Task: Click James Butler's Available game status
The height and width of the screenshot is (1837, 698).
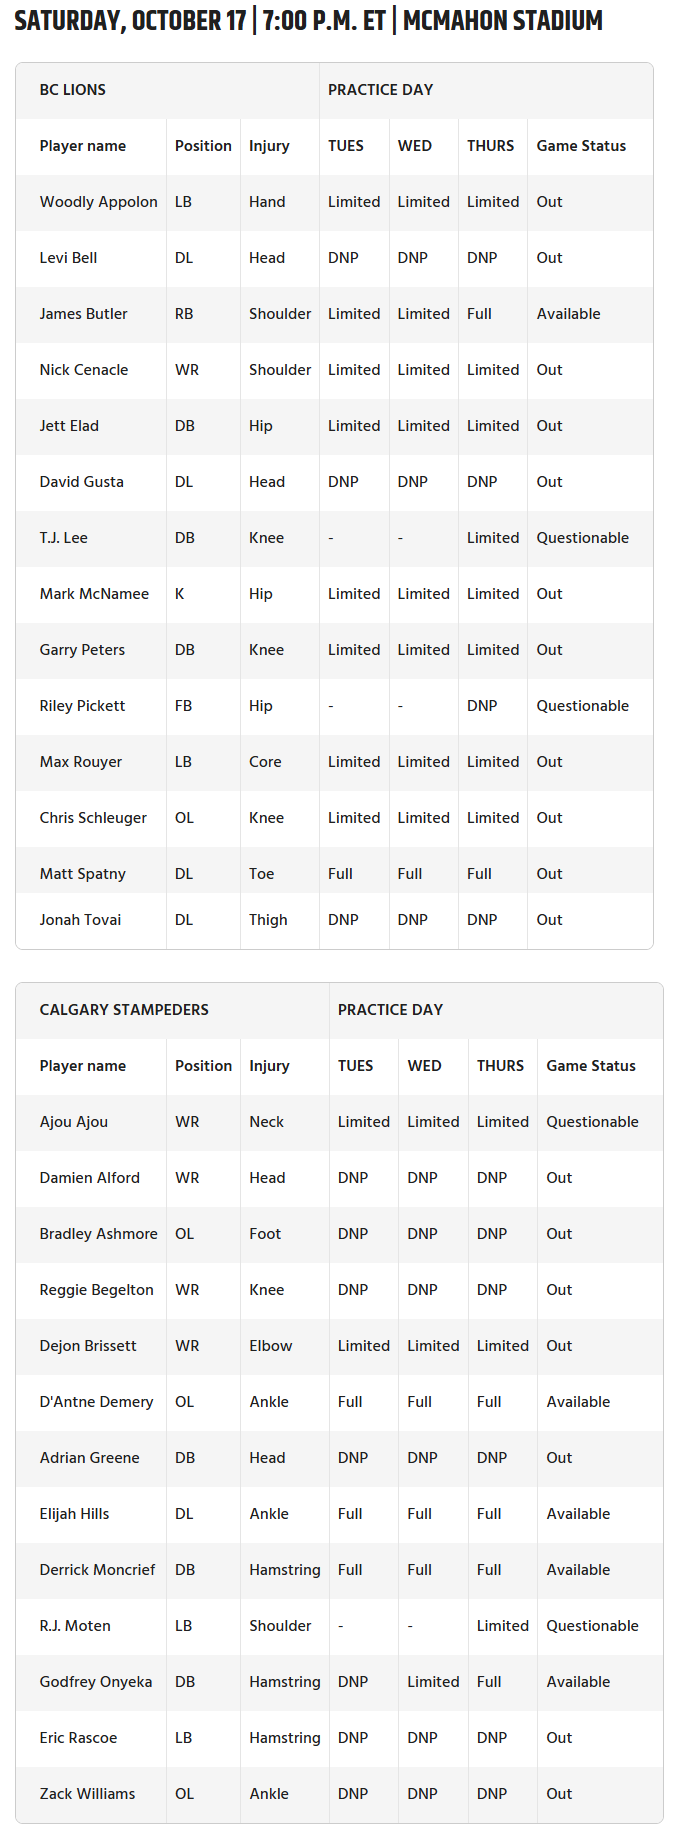Action: (x=568, y=314)
